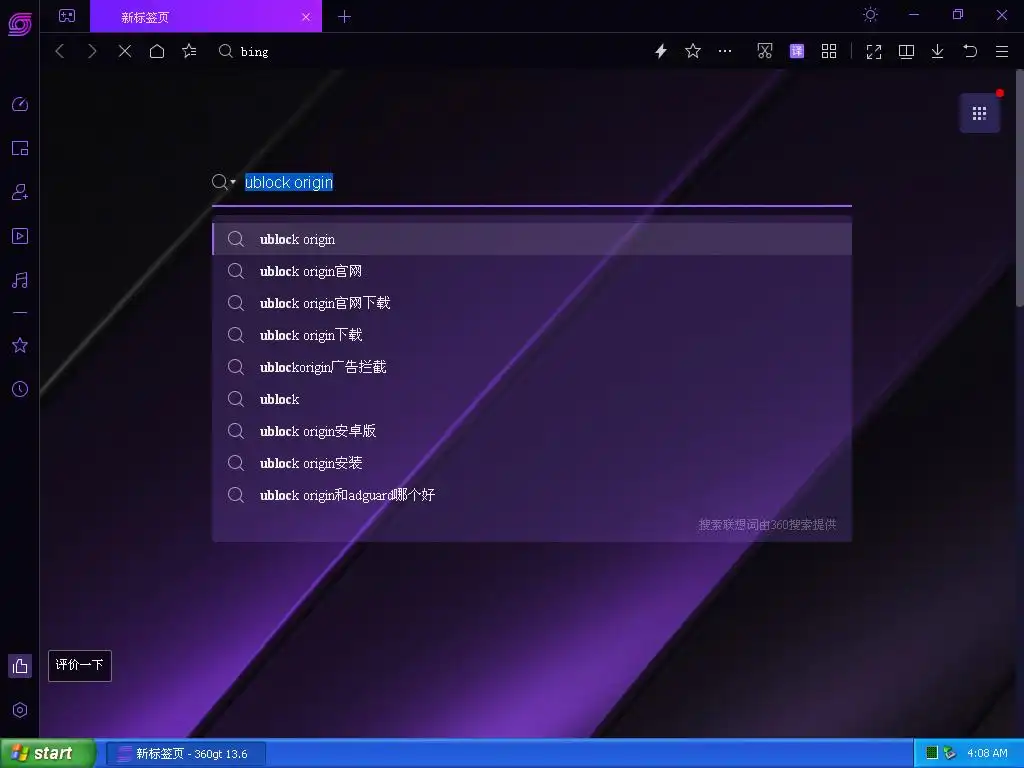Open the sidebar settings hexagon icon

pos(20,710)
